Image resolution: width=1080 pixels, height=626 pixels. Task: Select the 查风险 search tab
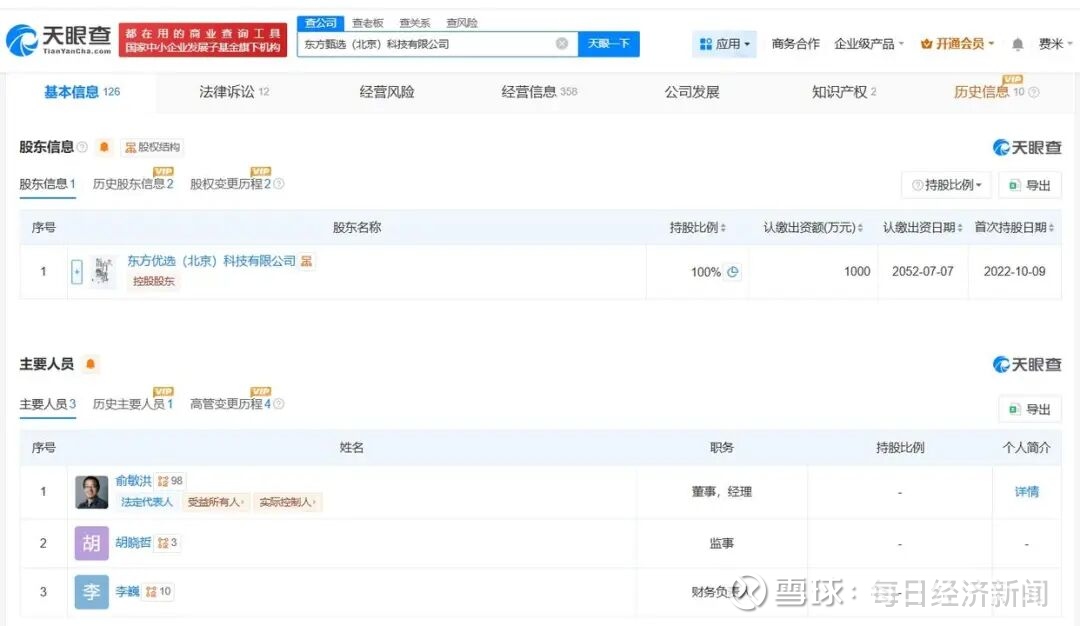pyautogui.click(x=461, y=23)
